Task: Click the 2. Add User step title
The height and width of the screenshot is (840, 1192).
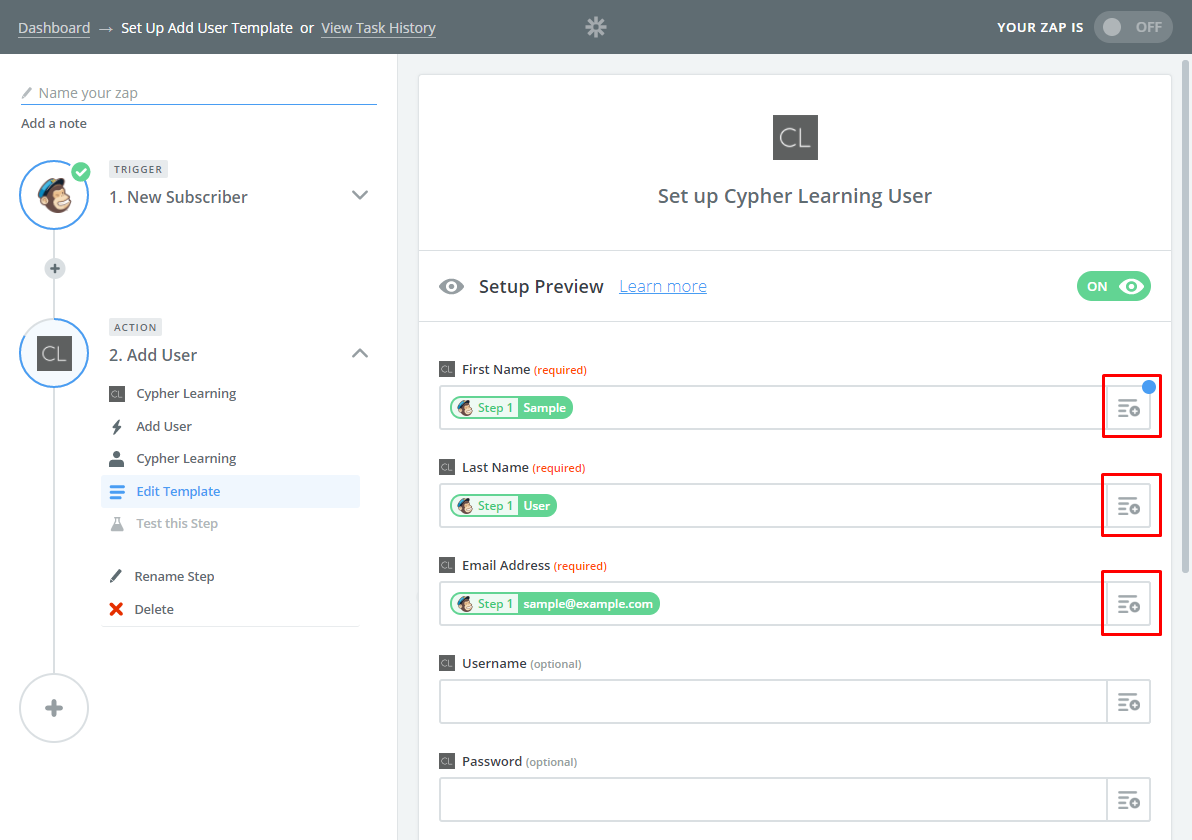Action: (153, 355)
